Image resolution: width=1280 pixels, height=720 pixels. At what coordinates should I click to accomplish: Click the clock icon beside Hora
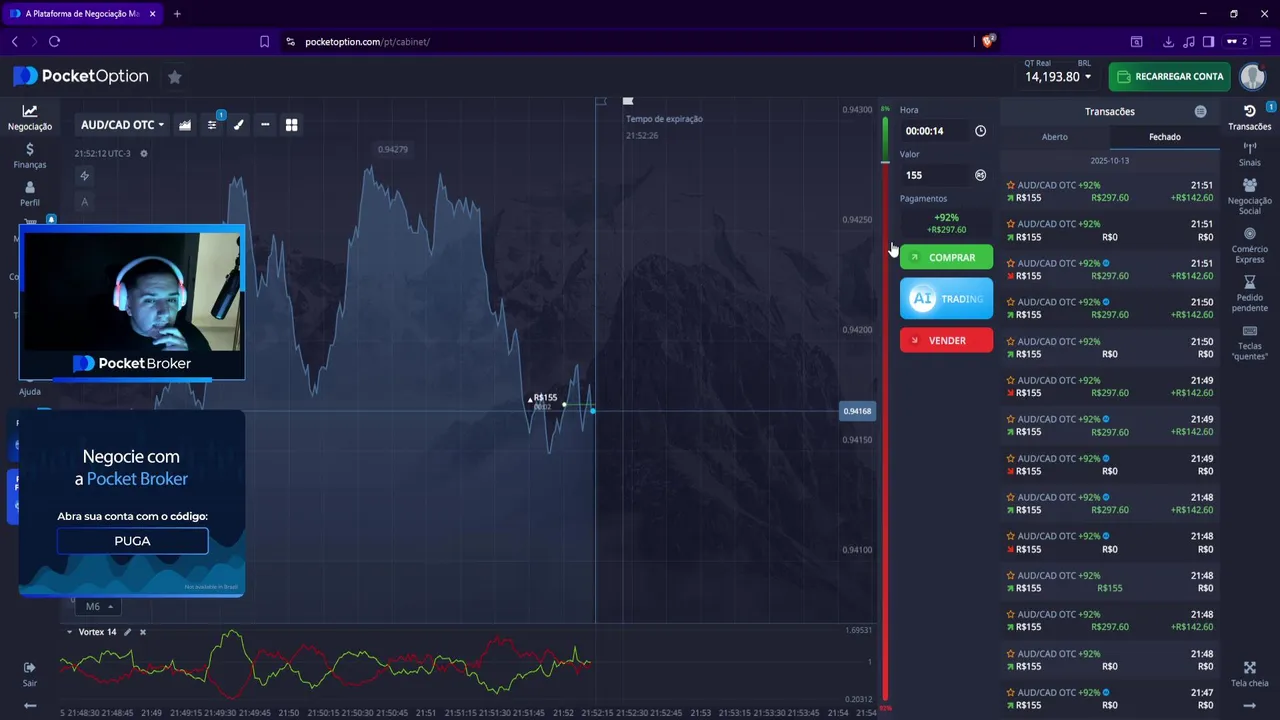tap(980, 131)
